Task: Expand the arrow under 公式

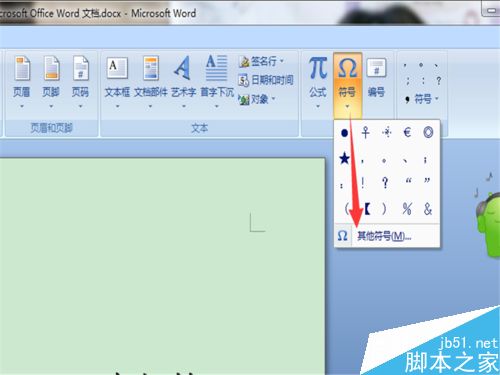Action: tap(318, 107)
